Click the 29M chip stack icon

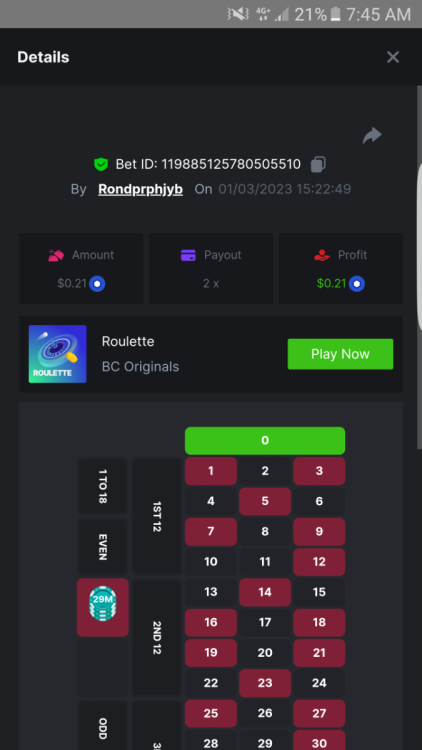tap(102, 605)
